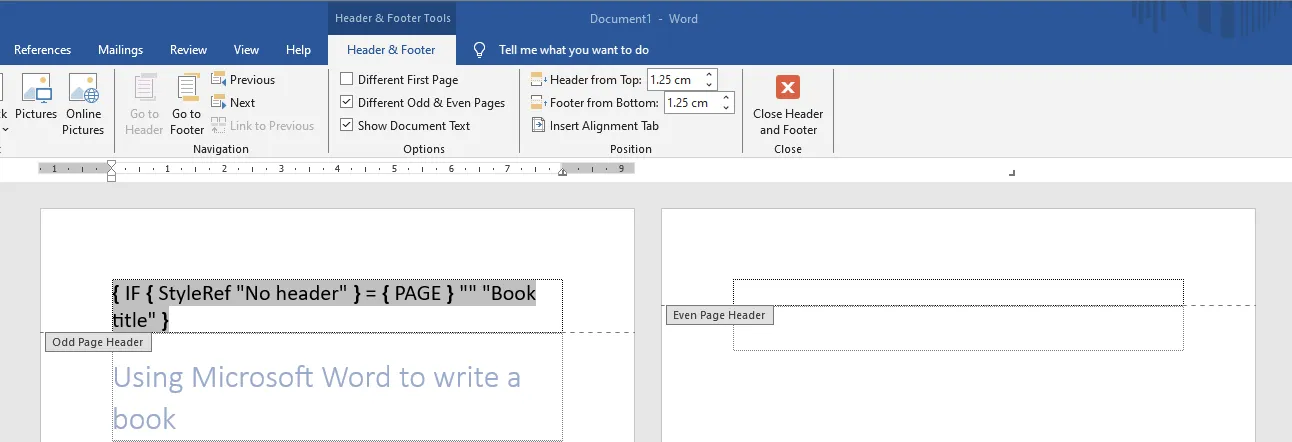Go to Next header section
The height and width of the screenshot is (442, 1292).
pyautogui.click(x=233, y=103)
